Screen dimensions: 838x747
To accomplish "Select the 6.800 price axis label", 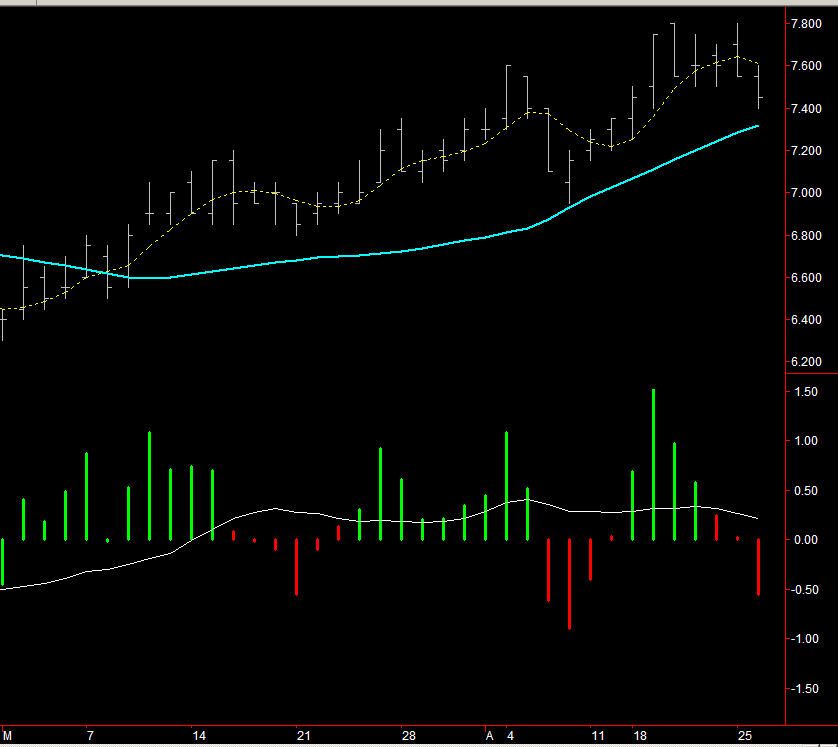I will point(806,236).
